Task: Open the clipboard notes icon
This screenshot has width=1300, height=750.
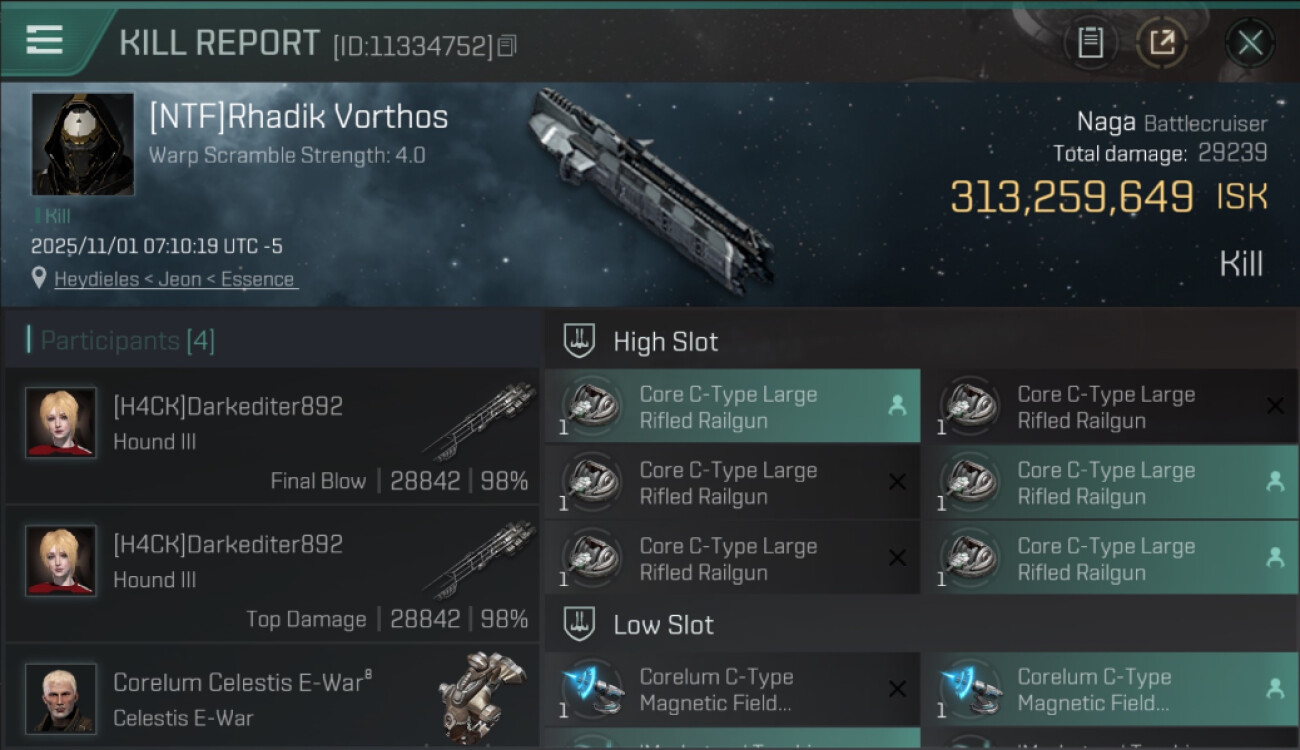Action: point(1090,43)
